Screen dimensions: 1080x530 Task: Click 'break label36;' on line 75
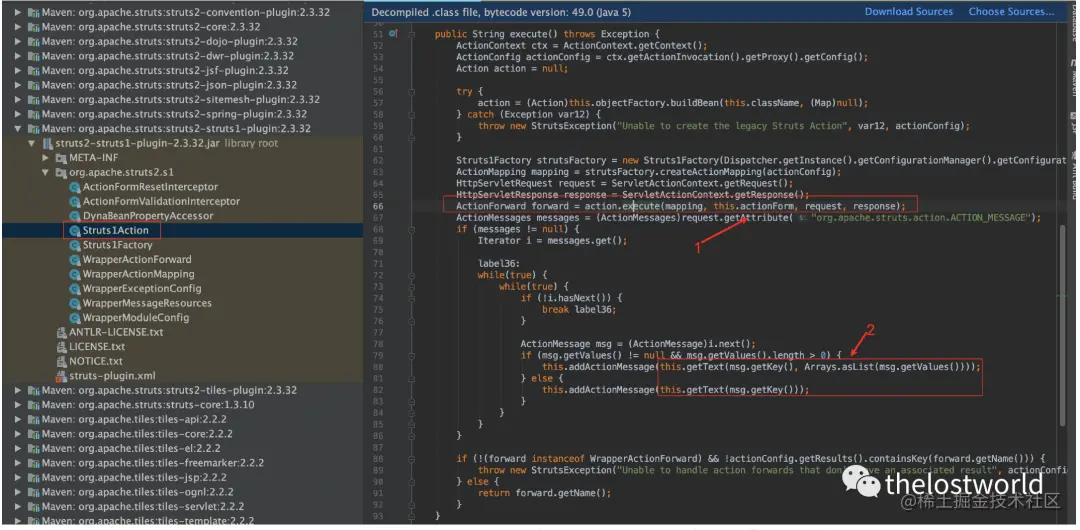pos(579,309)
